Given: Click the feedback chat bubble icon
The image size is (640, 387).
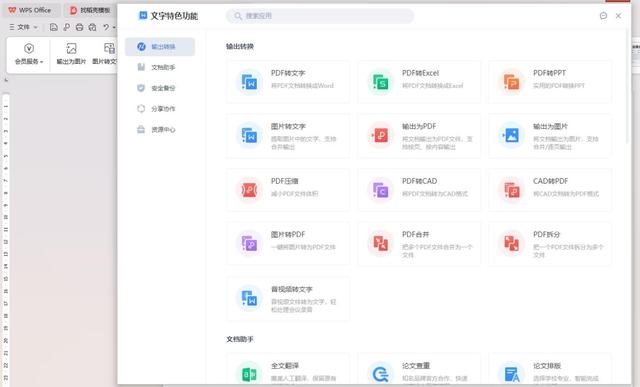Looking at the screenshot, I should pyautogui.click(x=603, y=16).
